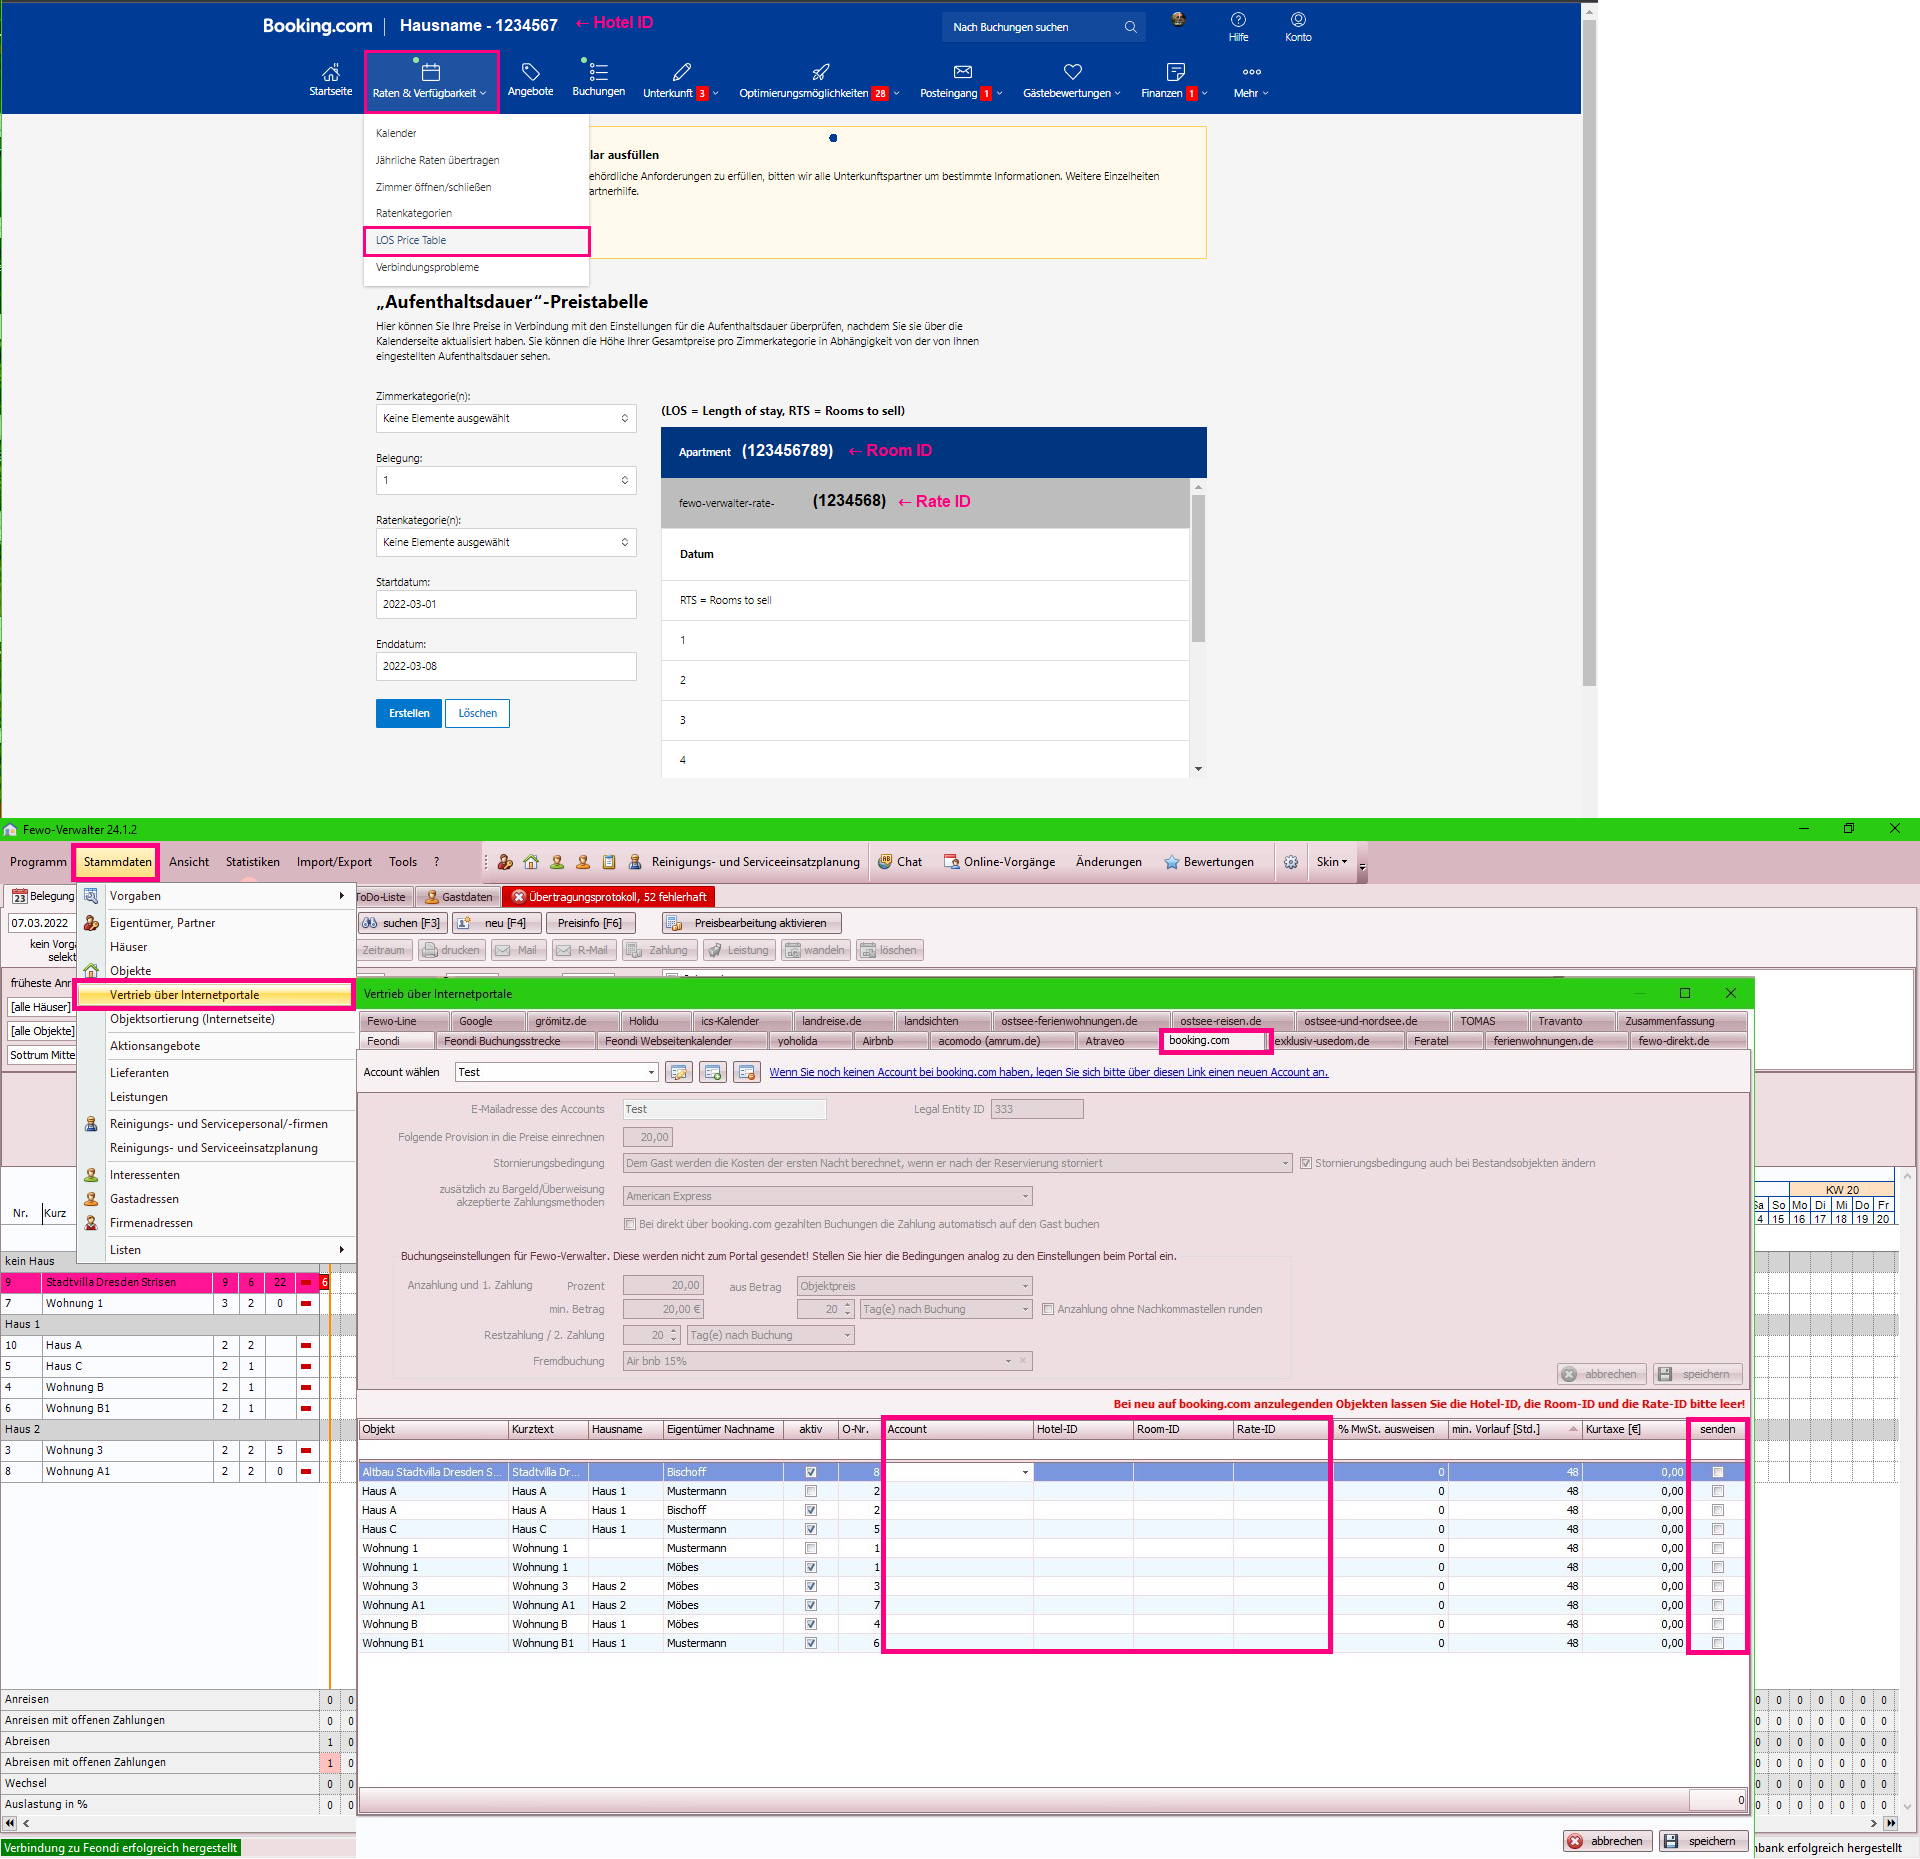Click the bottom speichern button

coord(1703,1841)
